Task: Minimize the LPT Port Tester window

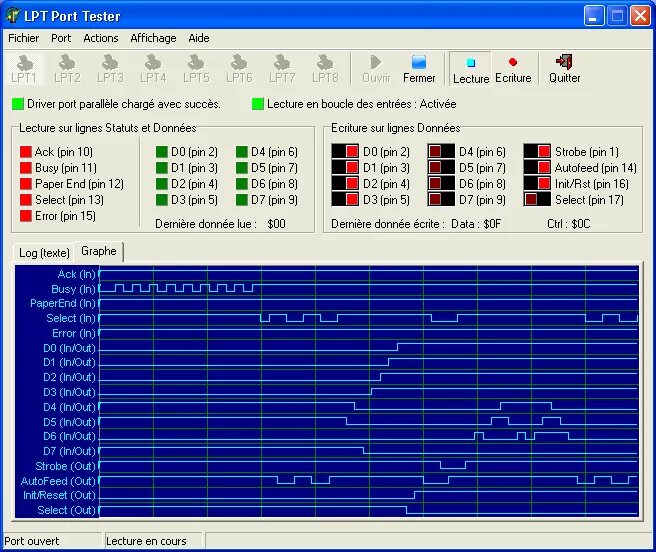Action: (x=594, y=16)
